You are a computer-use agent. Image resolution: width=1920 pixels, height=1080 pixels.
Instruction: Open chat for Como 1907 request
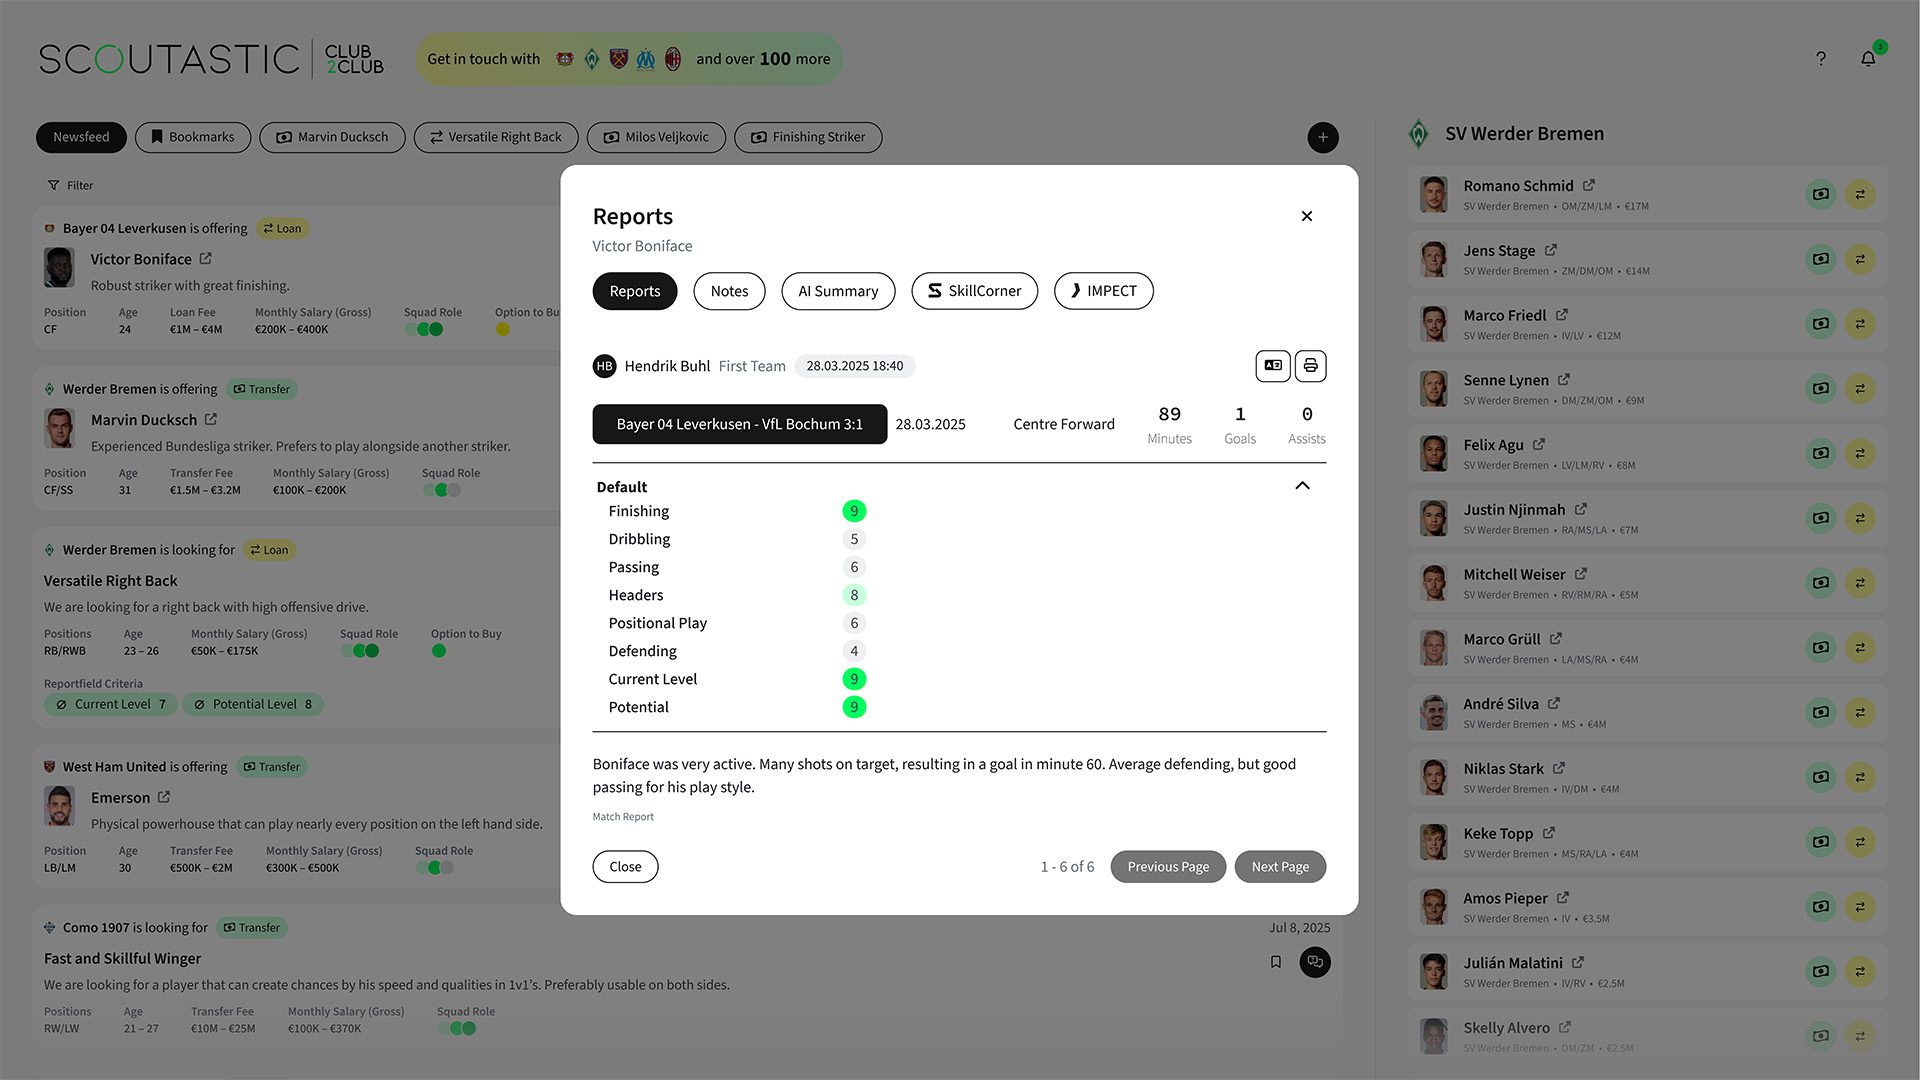click(1315, 962)
